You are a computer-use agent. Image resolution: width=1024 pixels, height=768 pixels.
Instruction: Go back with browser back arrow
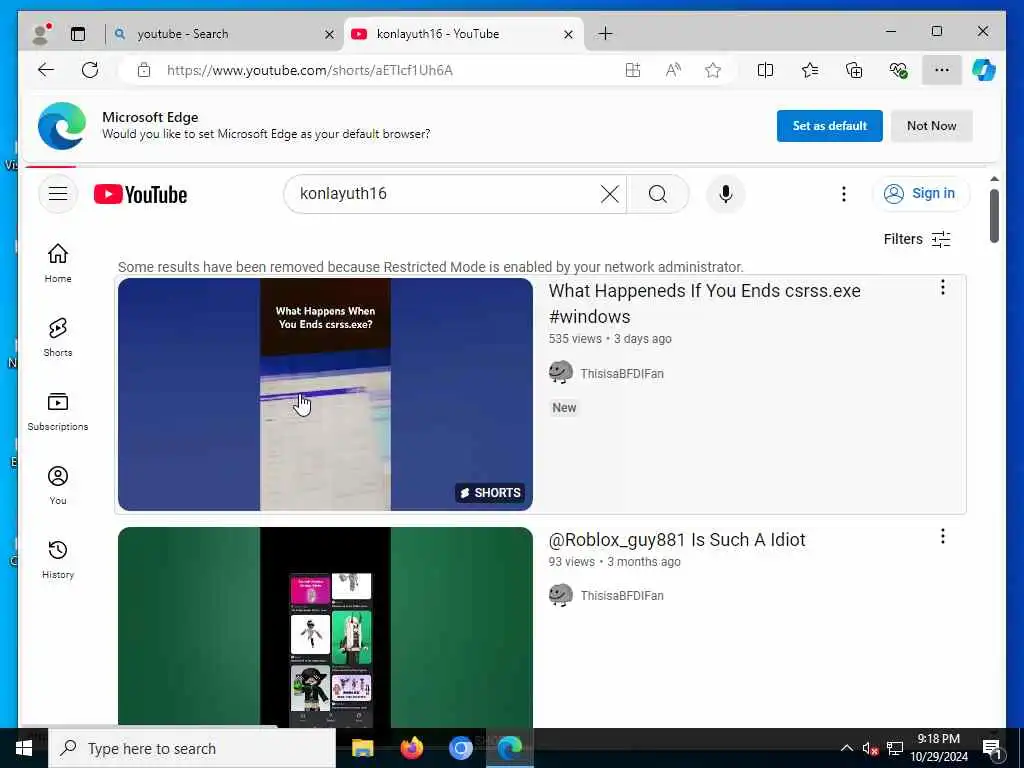[46, 70]
